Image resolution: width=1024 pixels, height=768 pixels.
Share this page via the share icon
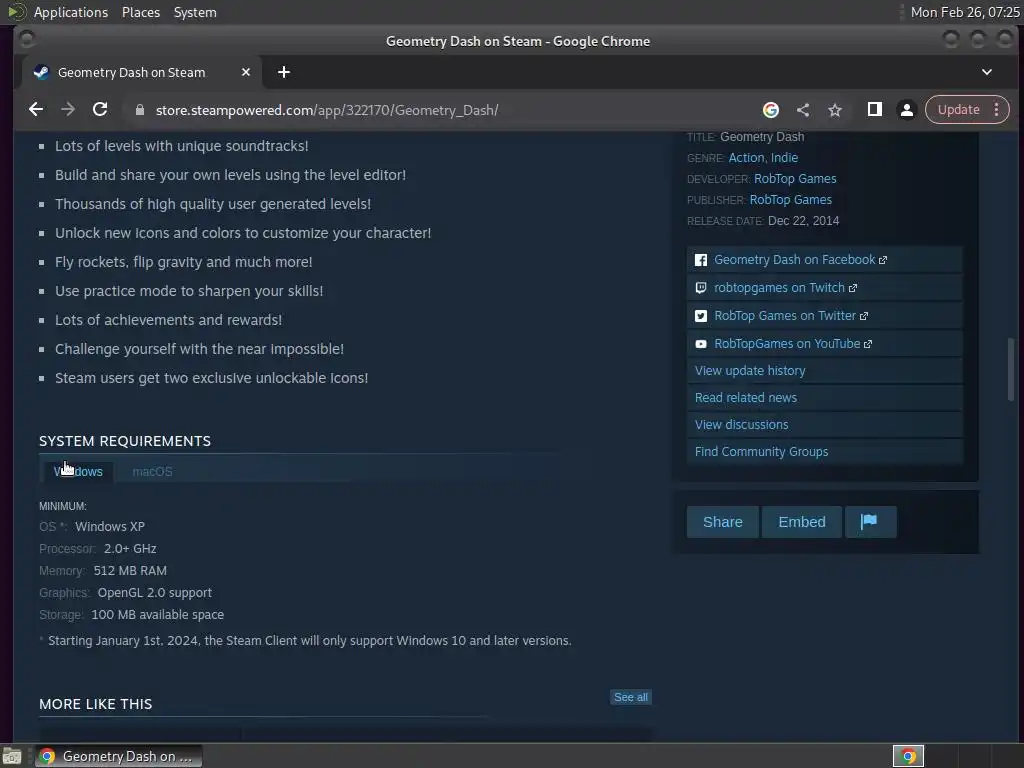[x=803, y=110]
